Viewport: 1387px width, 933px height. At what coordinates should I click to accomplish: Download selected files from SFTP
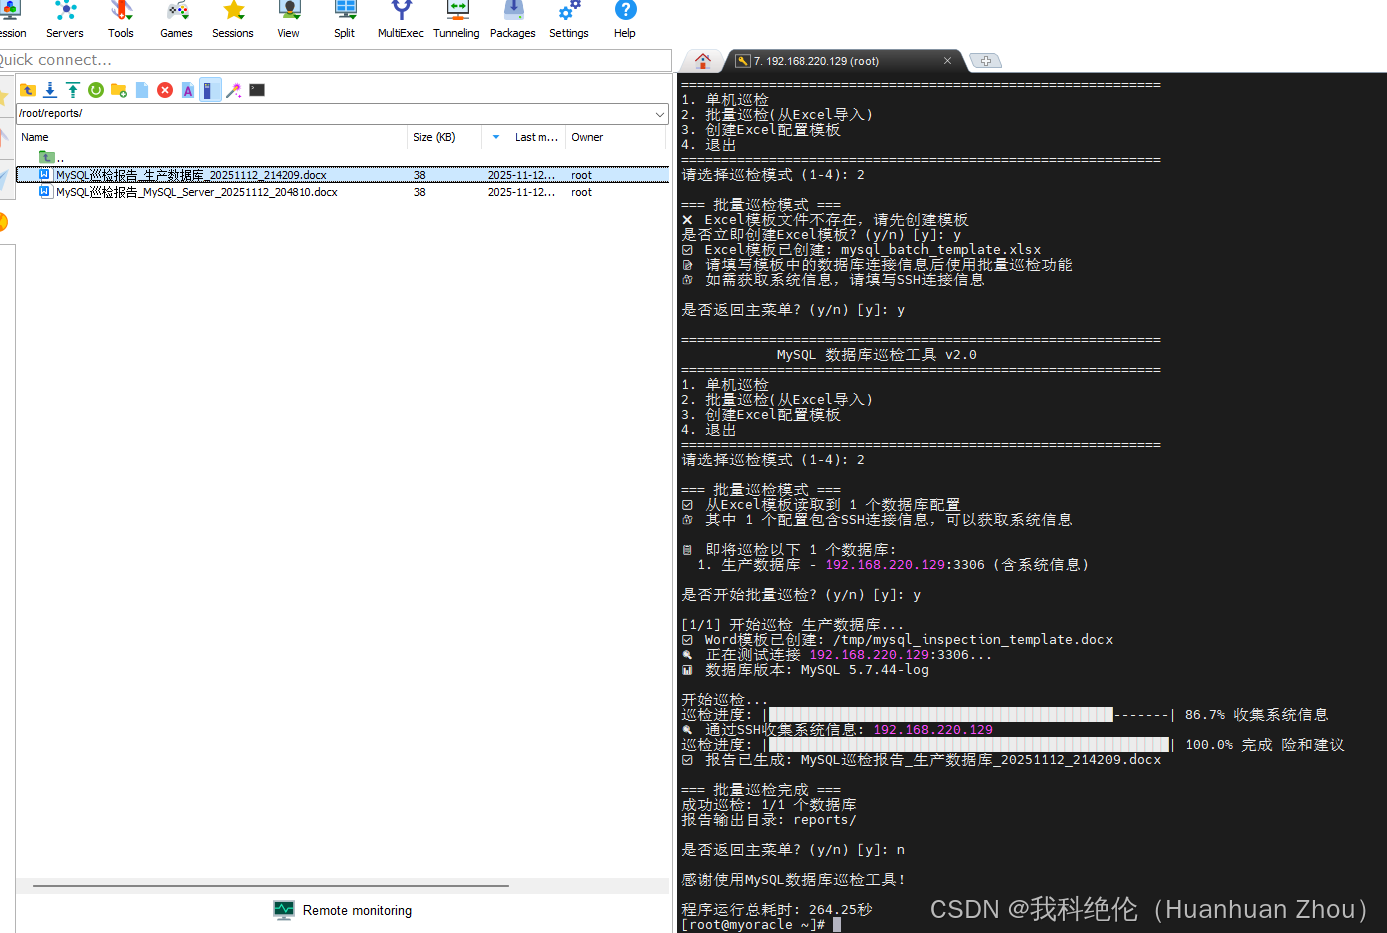click(50, 90)
